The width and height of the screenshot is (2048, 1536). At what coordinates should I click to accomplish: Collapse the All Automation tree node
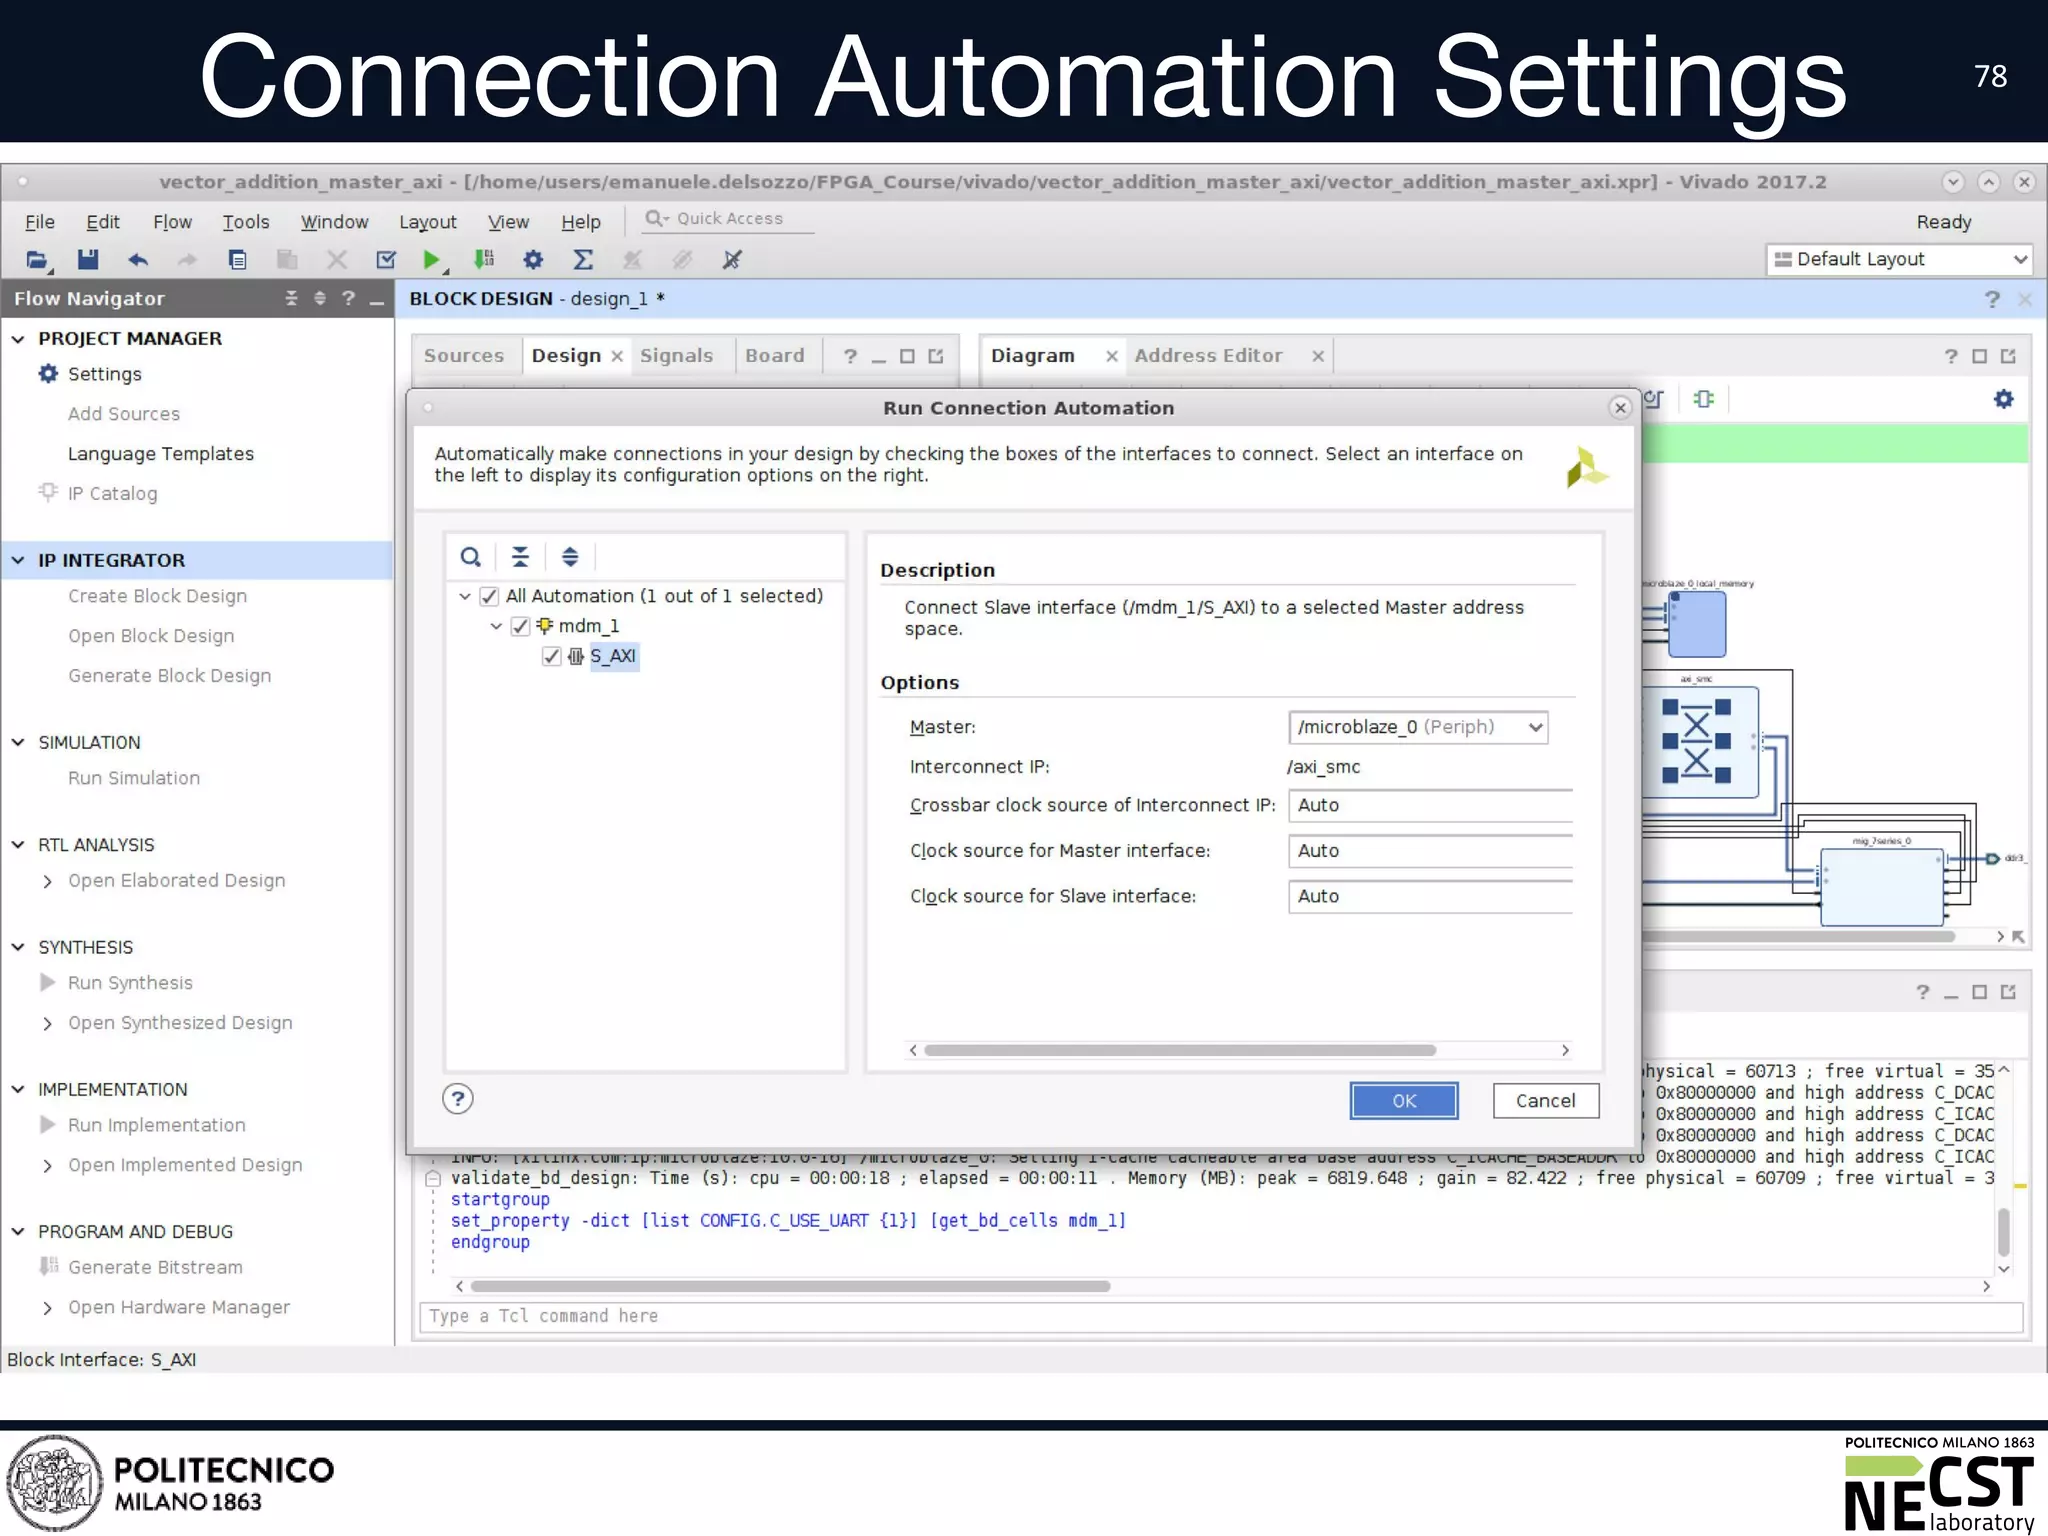465,596
